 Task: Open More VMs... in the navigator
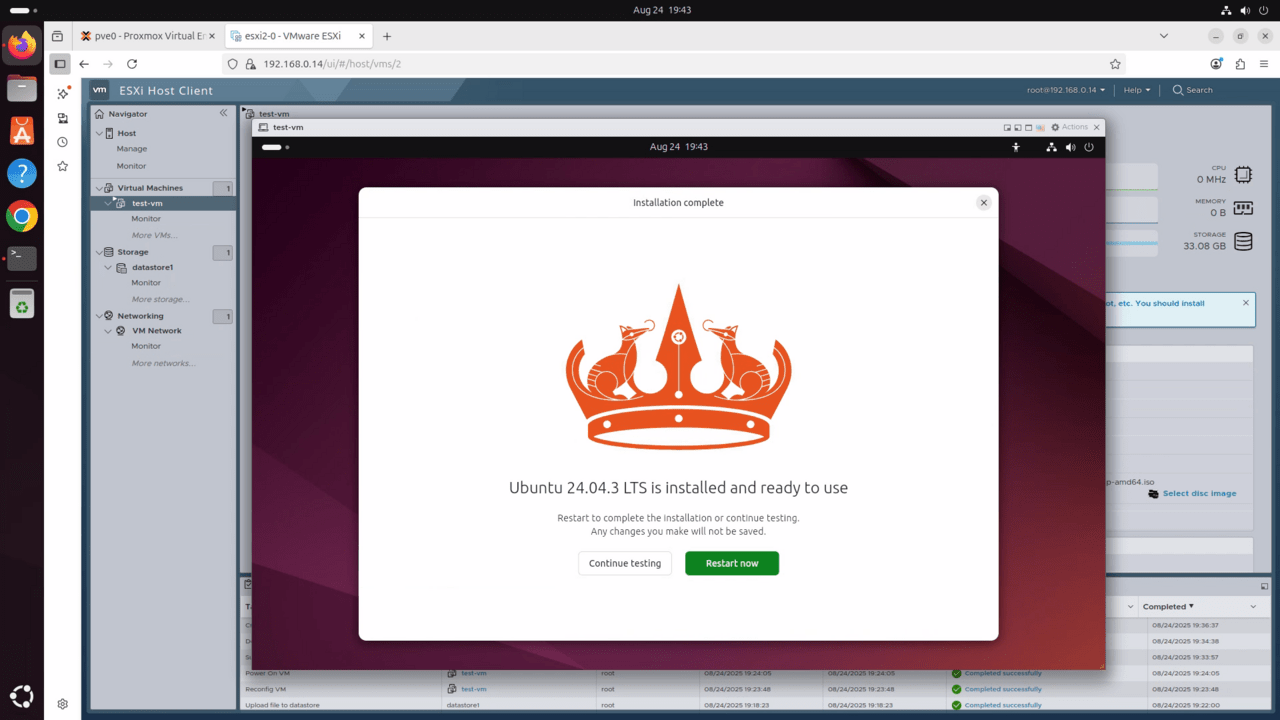click(x=155, y=235)
